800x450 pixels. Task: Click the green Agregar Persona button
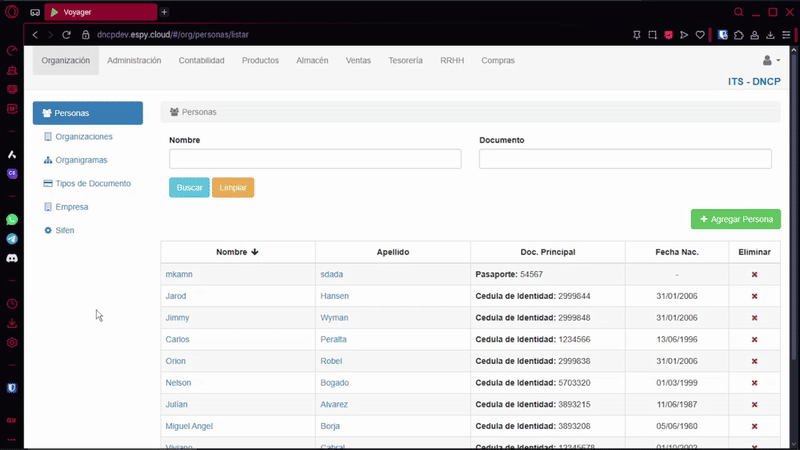click(735, 219)
